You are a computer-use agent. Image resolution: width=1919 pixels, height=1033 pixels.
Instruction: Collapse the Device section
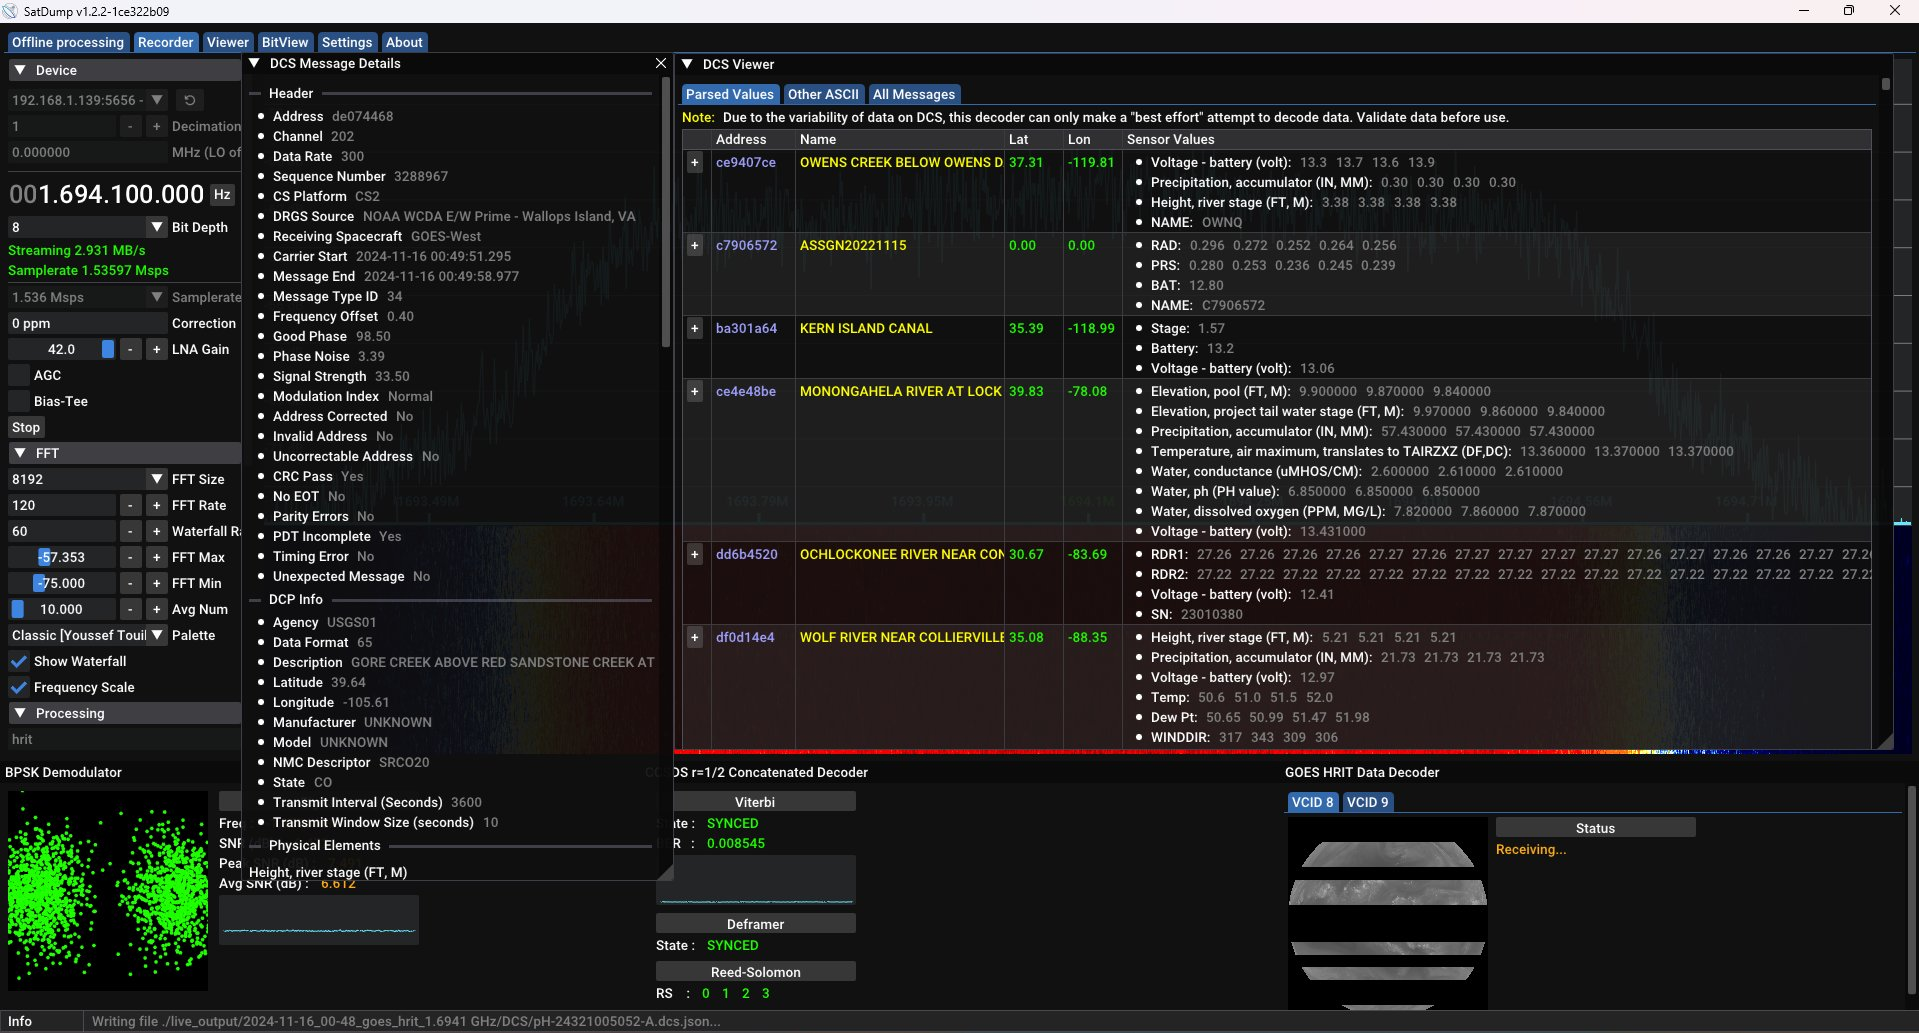(20, 70)
